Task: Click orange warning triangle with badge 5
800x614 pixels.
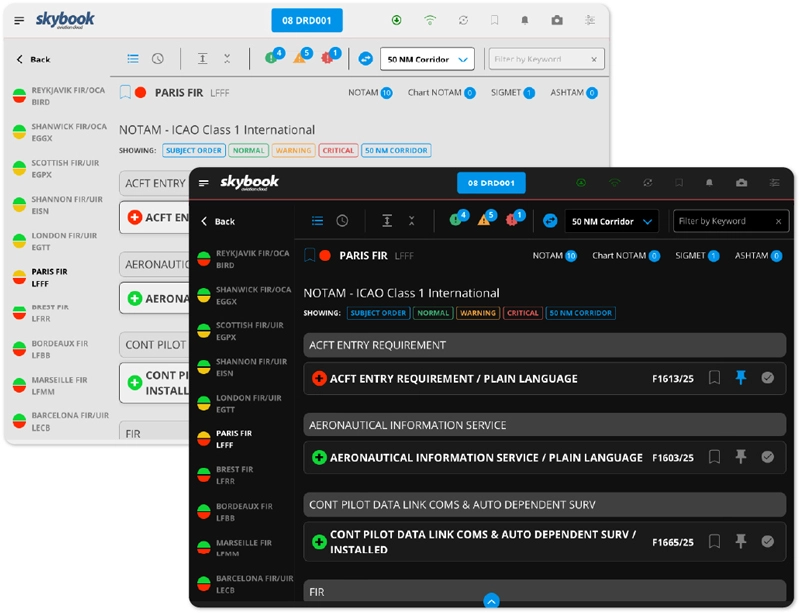Action: pyautogui.click(x=485, y=220)
